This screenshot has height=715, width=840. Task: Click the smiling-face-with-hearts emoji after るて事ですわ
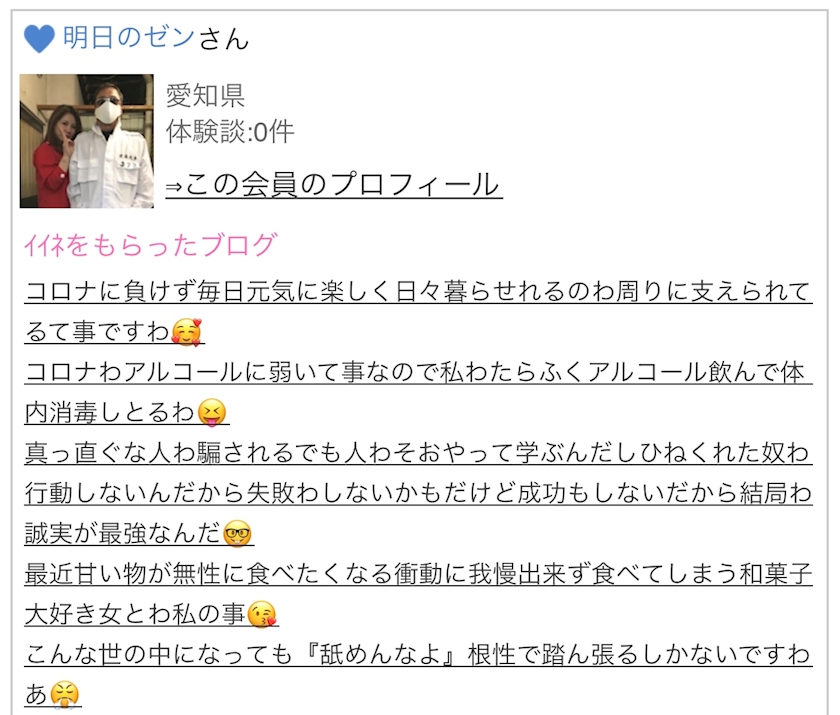(x=186, y=333)
